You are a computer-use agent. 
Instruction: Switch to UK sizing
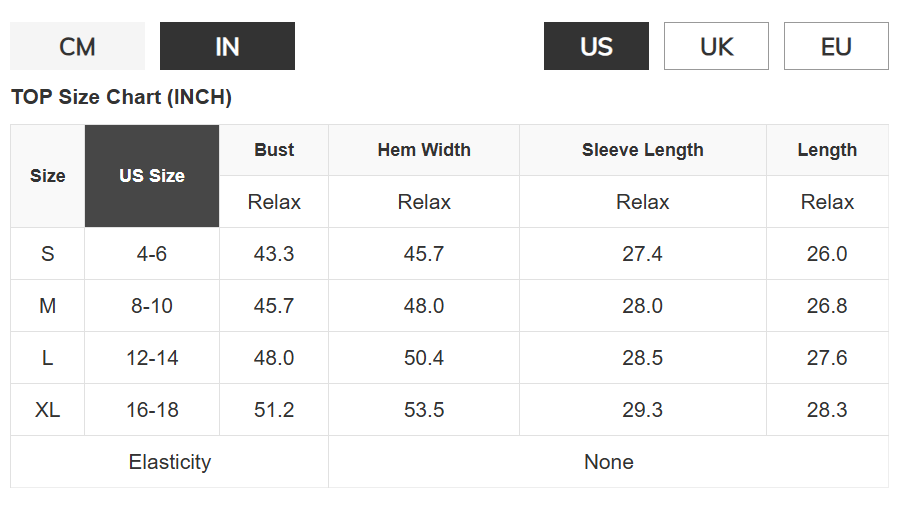[x=716, y=46]
